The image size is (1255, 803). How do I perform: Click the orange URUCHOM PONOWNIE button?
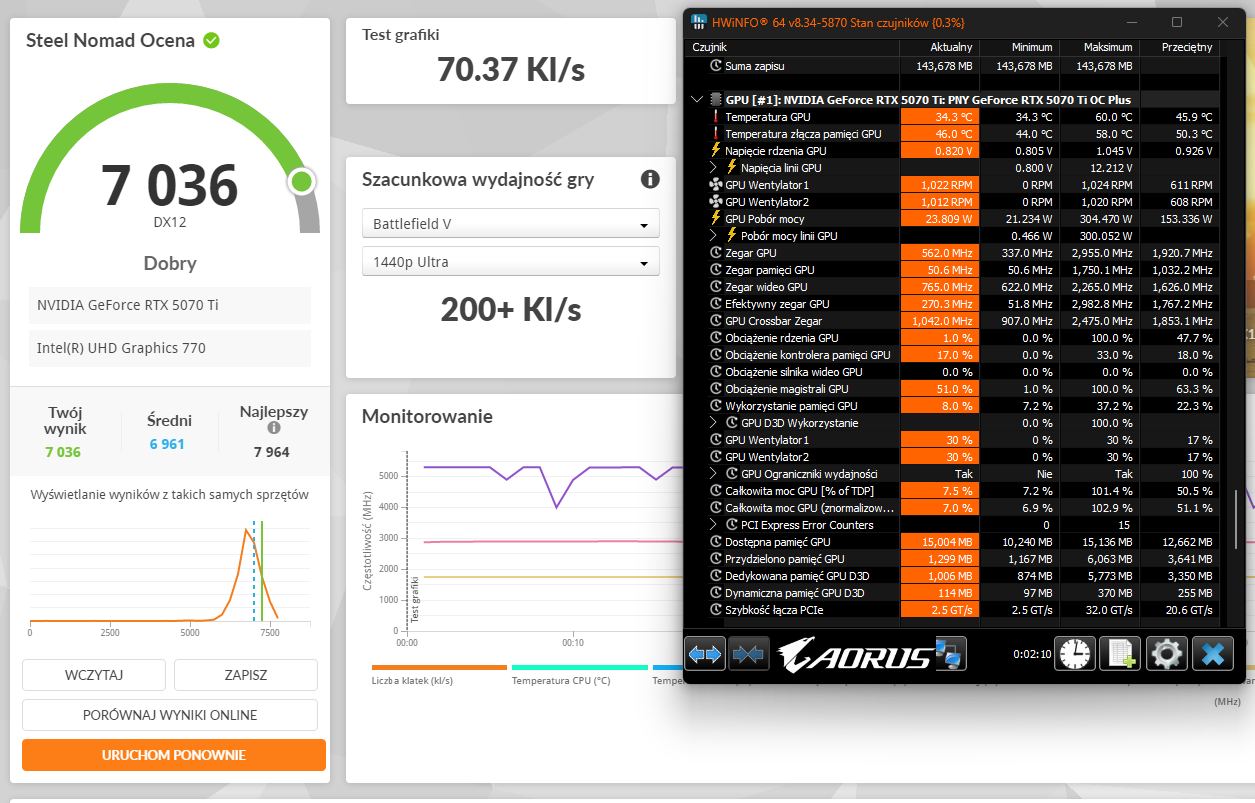click(x=174, y=755)
